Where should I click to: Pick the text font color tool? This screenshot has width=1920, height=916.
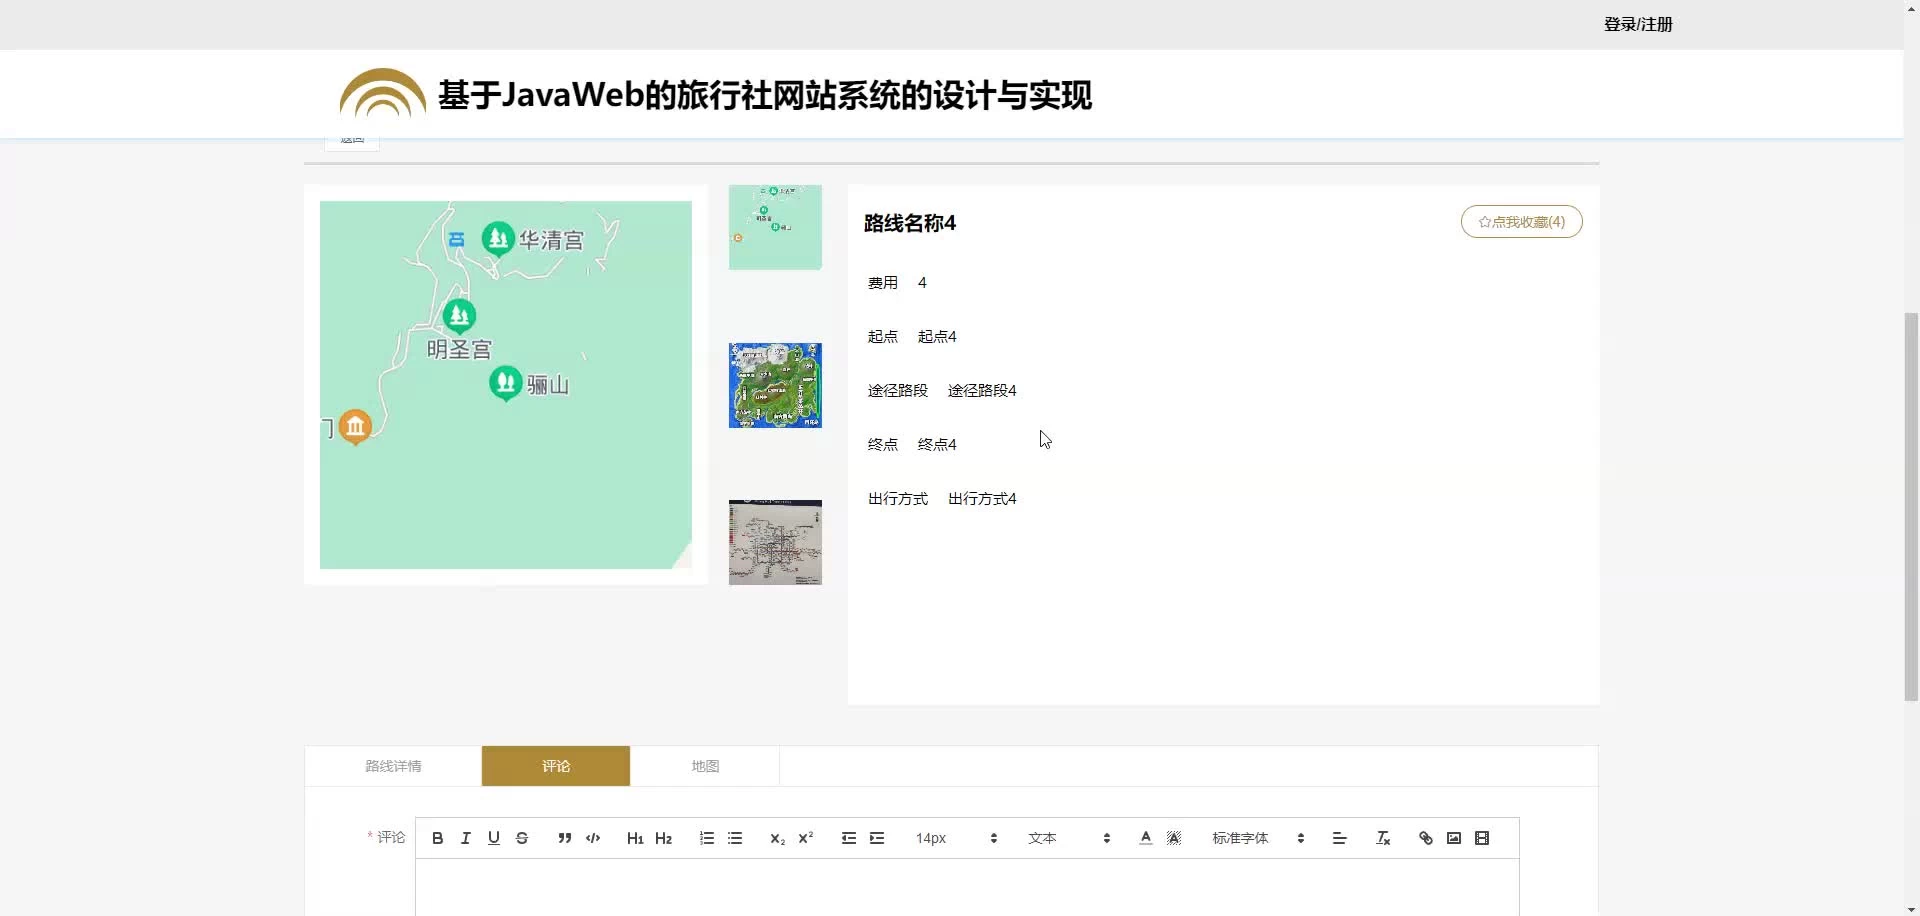tap(1145, 838)
